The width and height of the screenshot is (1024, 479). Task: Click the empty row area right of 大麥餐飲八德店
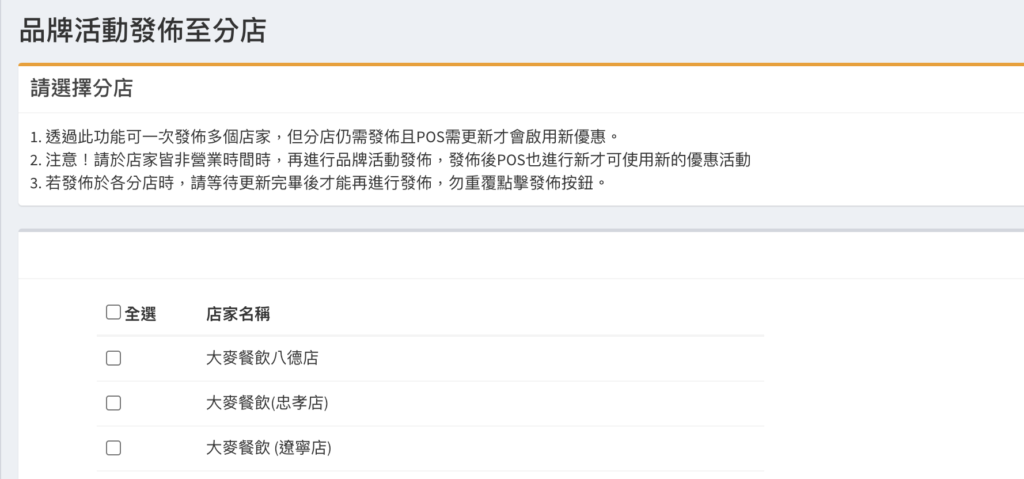pos(550,358)
